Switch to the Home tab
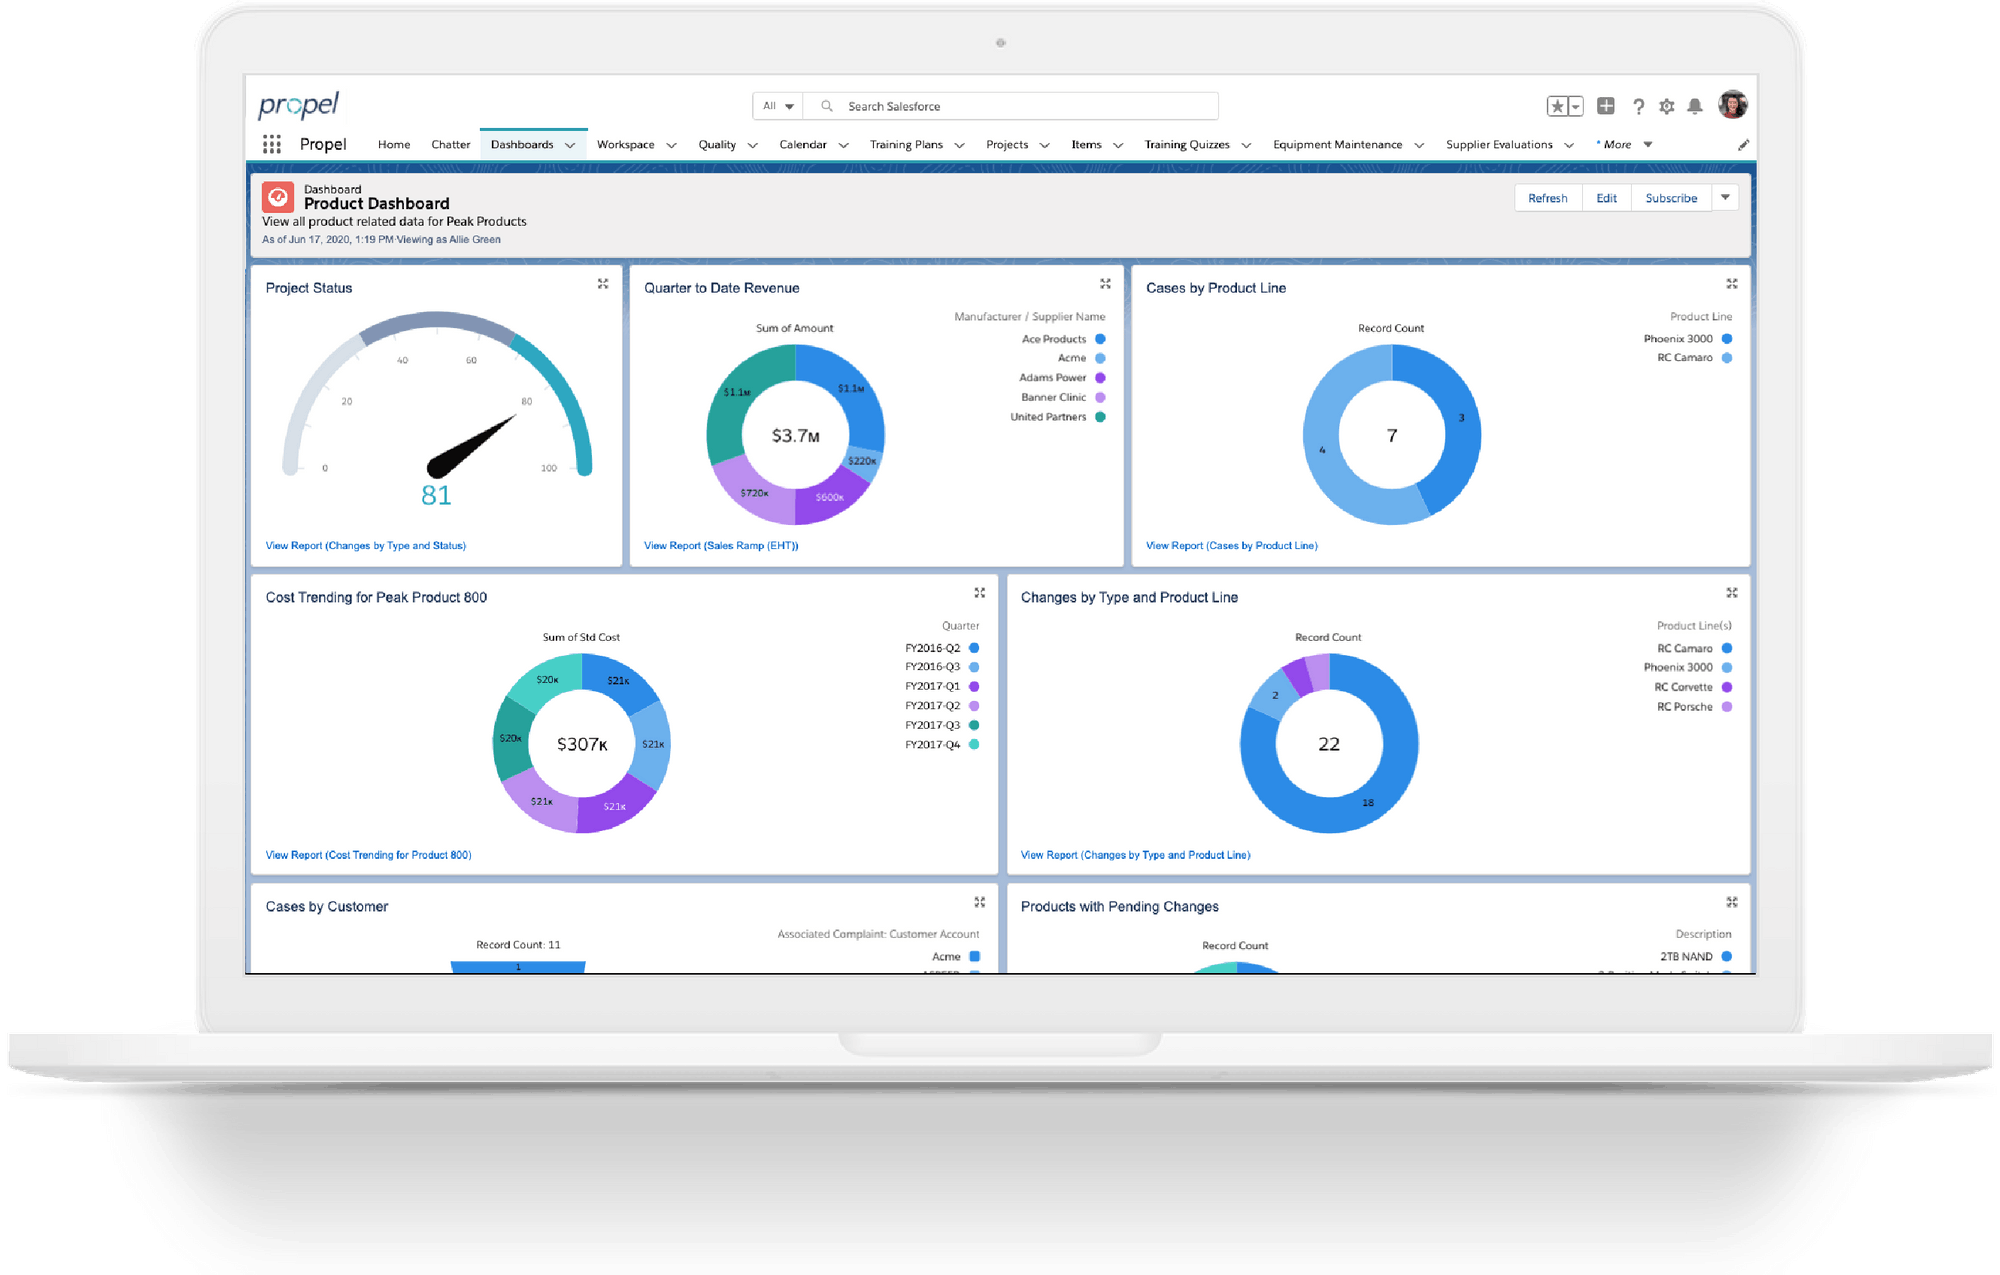The width and height of the screenshot is (2000, 1275). pos(393,144)
